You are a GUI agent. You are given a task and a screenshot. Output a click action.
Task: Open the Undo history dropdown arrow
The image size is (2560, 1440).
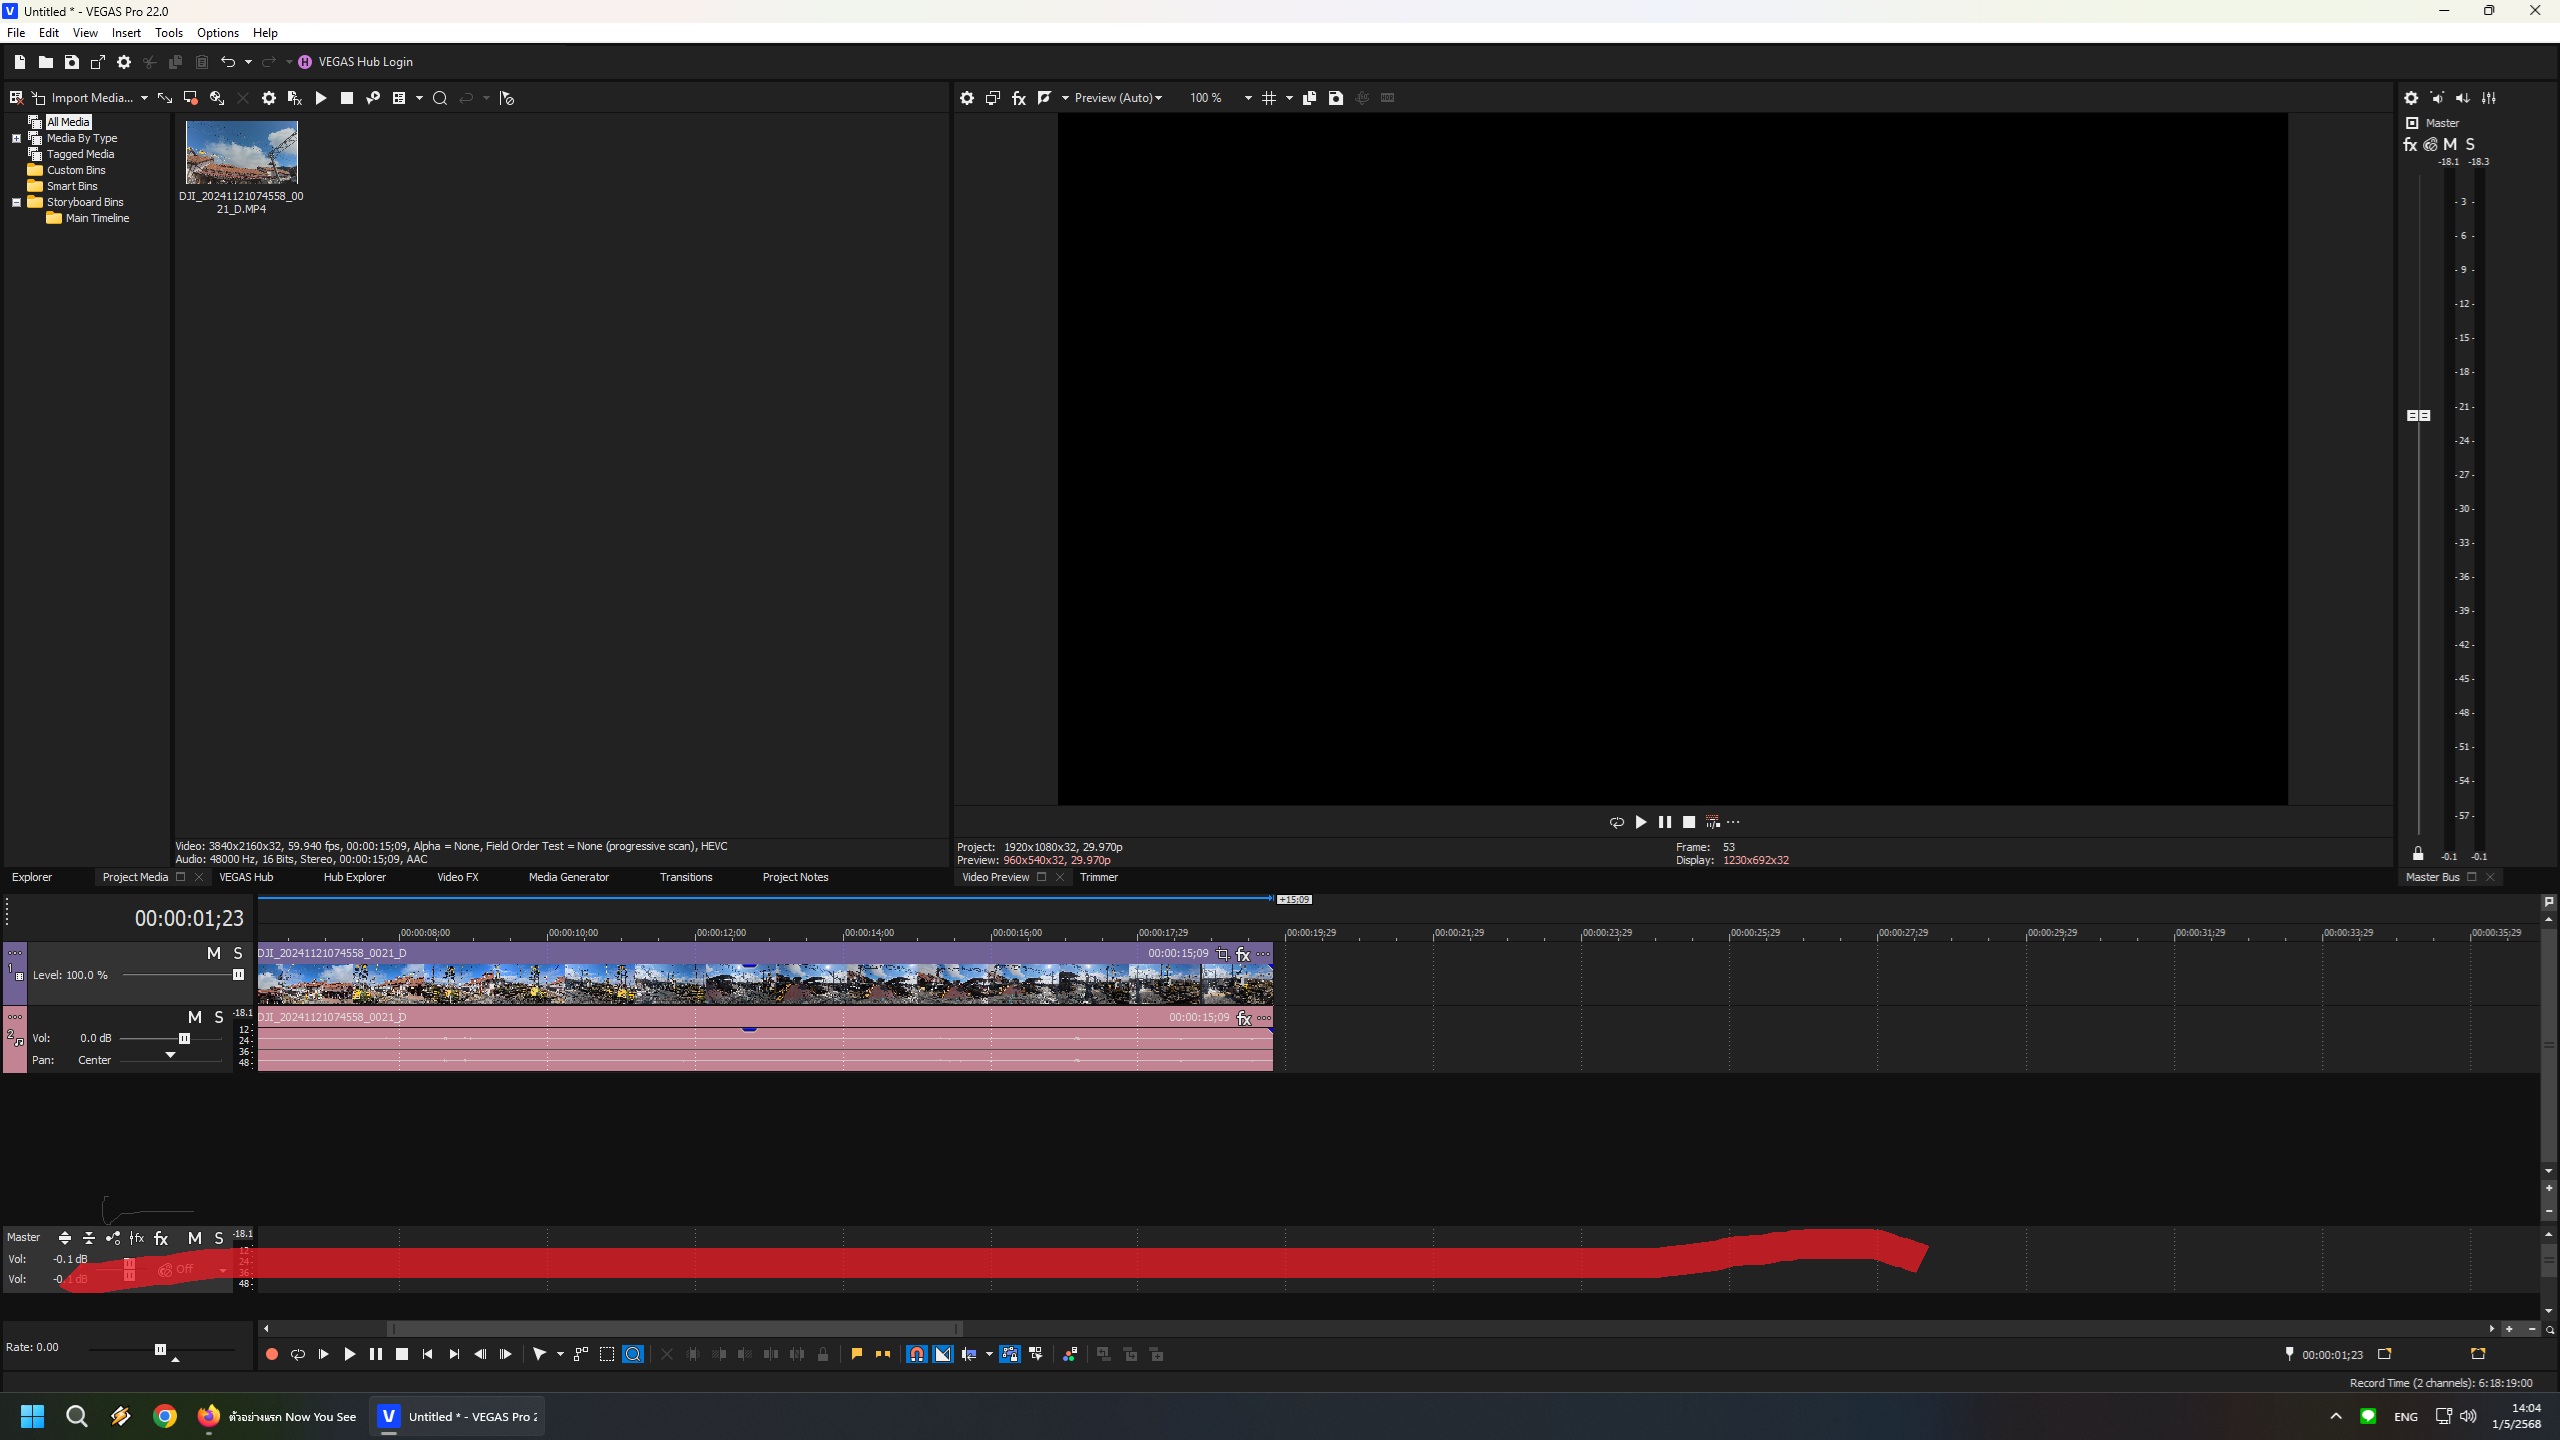248,62
